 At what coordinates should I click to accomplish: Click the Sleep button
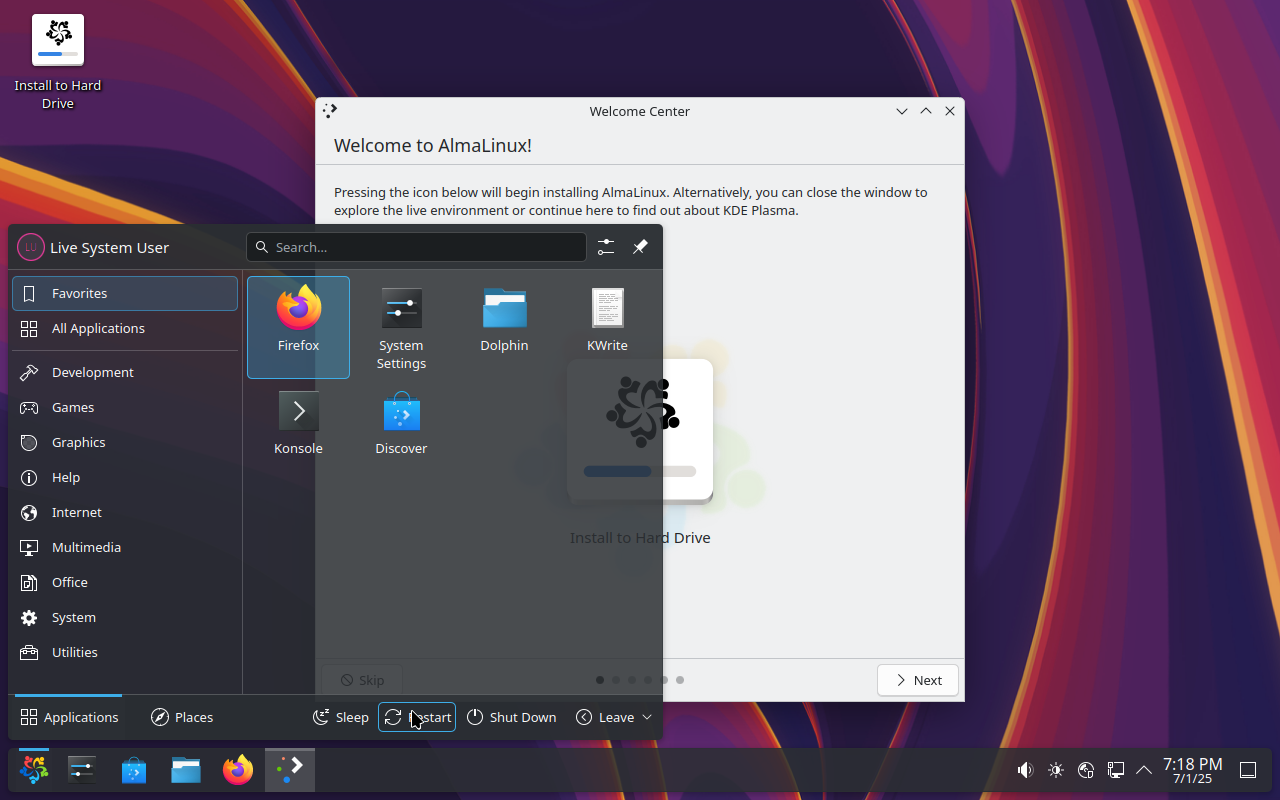point(341,717)
